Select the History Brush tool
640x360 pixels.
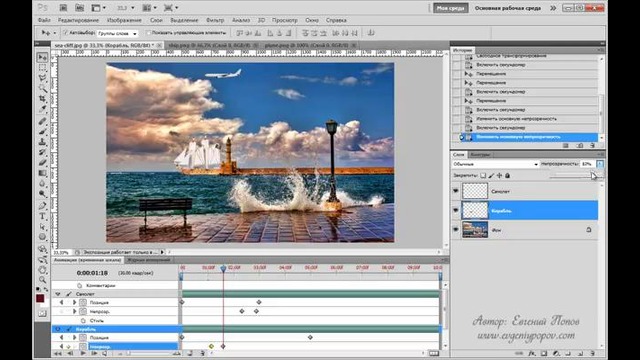(x=42, y=152)
